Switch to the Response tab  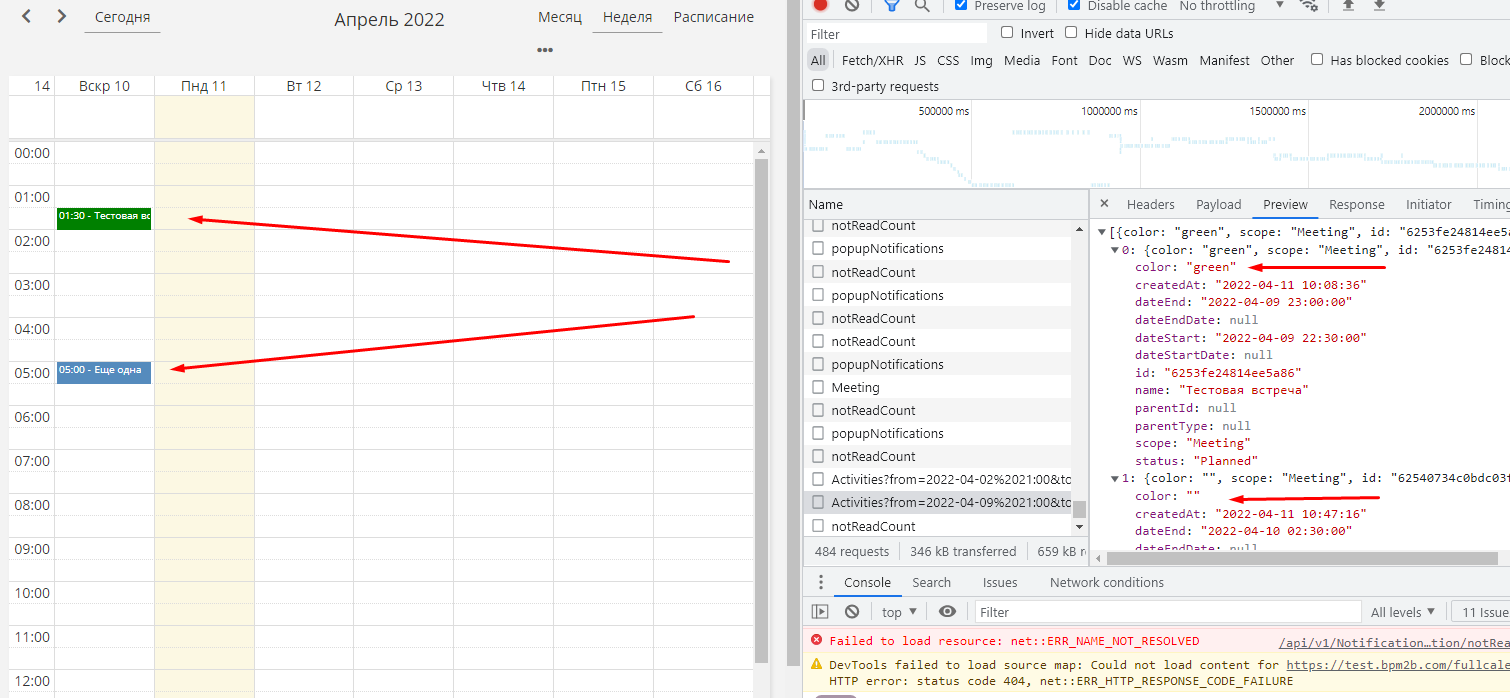[1356, 204]
